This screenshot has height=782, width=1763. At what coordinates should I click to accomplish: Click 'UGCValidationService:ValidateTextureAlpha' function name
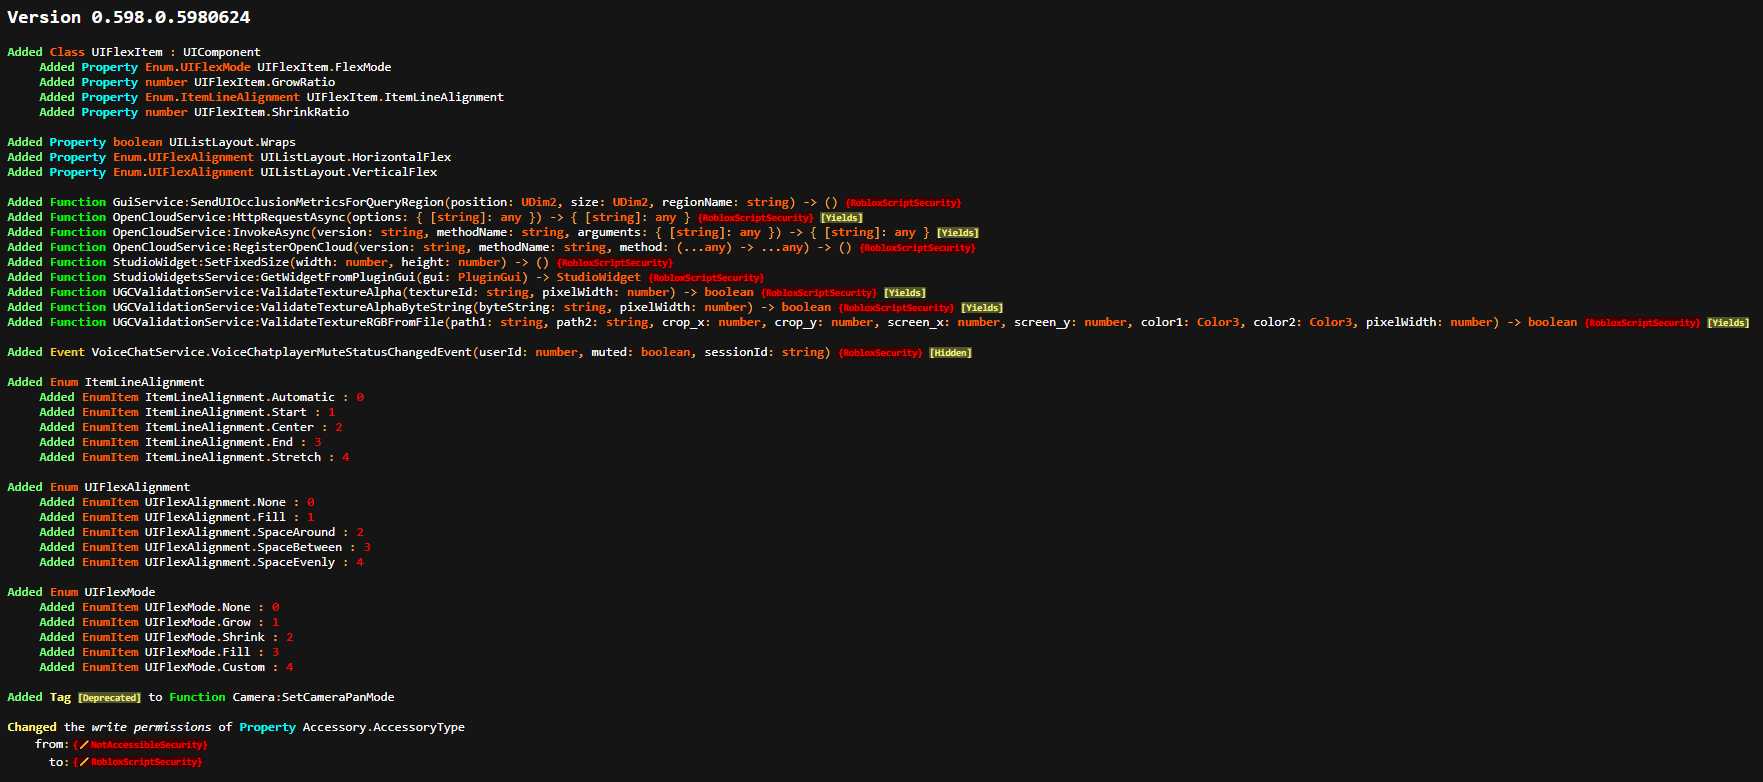(257, 292)
